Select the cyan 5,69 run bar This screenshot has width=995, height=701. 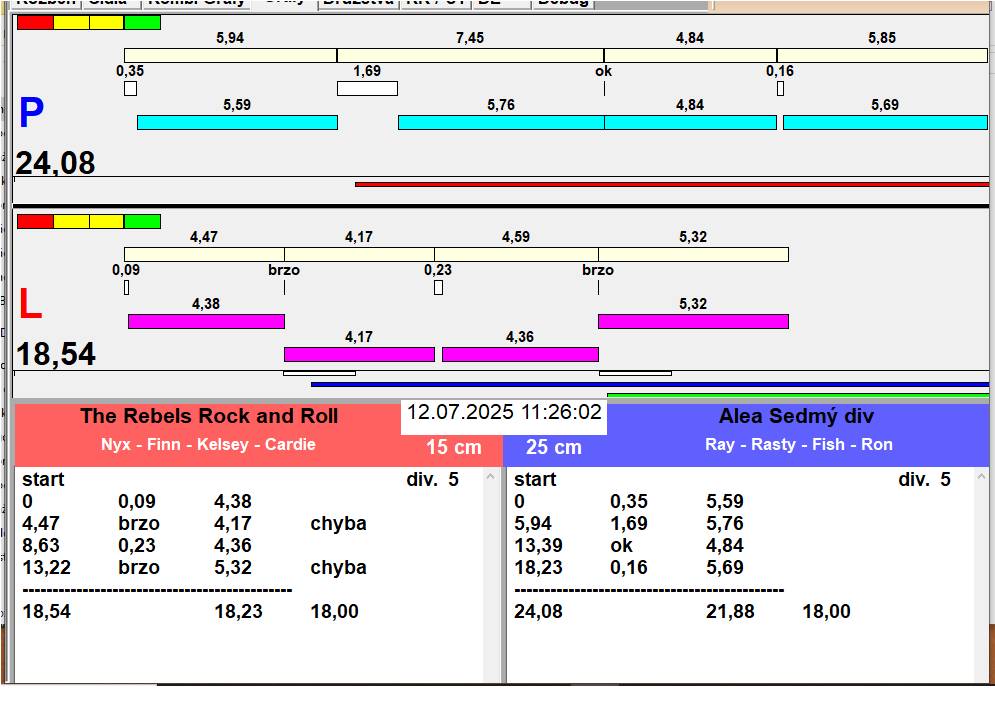(885, 122)
